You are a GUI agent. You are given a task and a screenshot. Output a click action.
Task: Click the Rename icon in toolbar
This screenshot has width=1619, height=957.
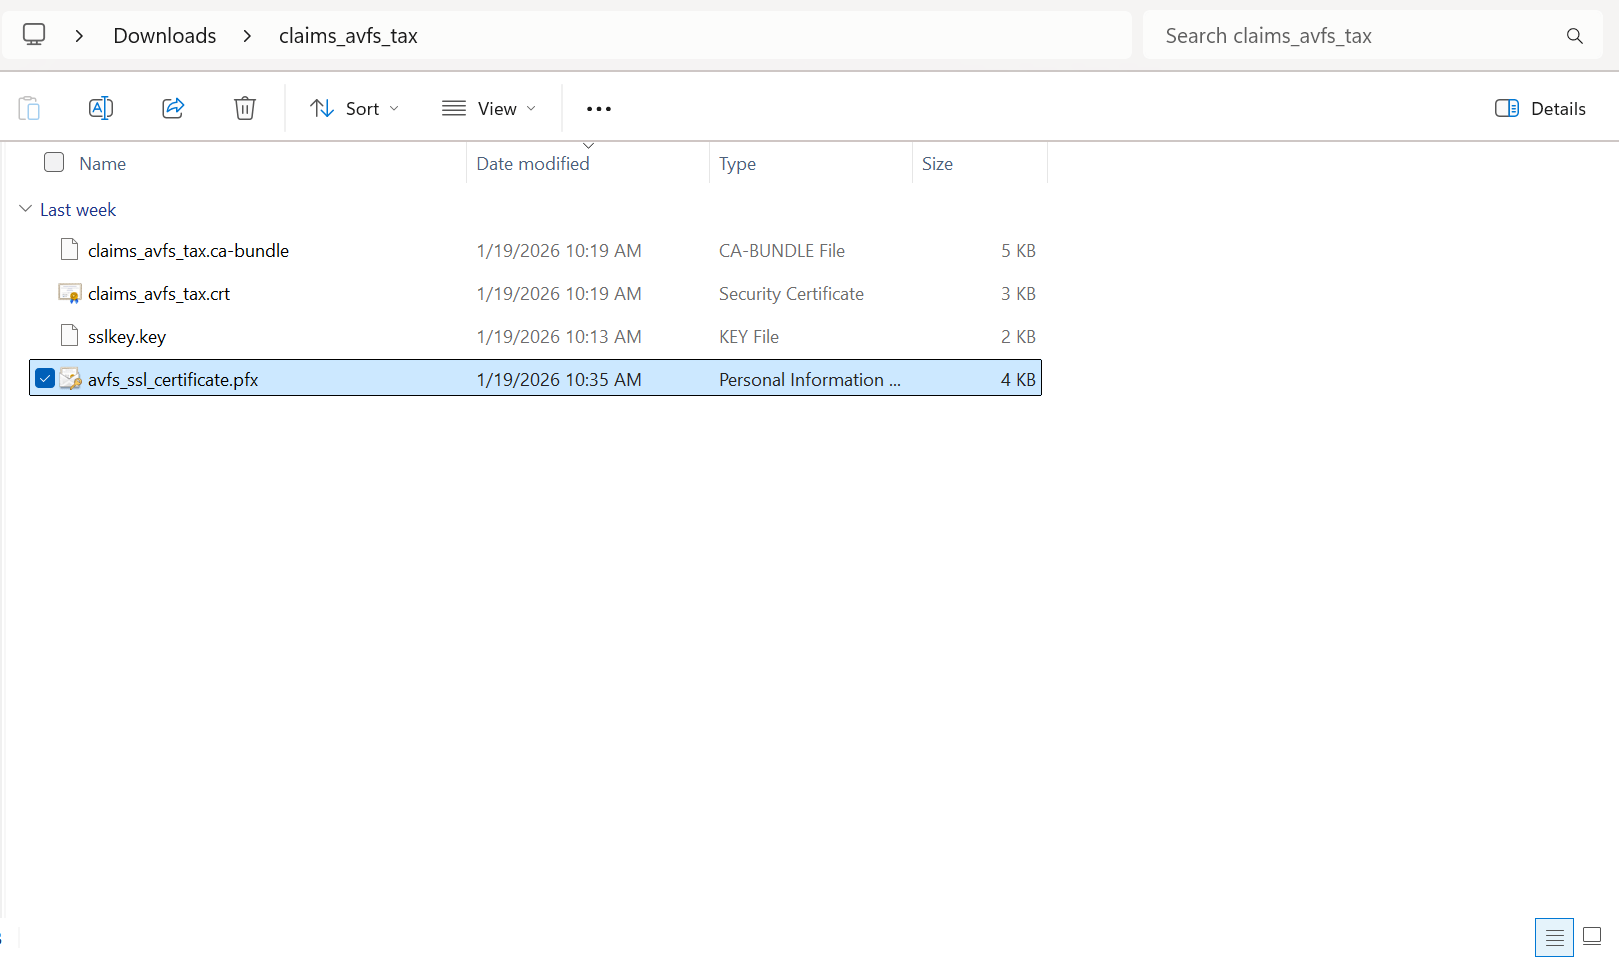(101, 108)
